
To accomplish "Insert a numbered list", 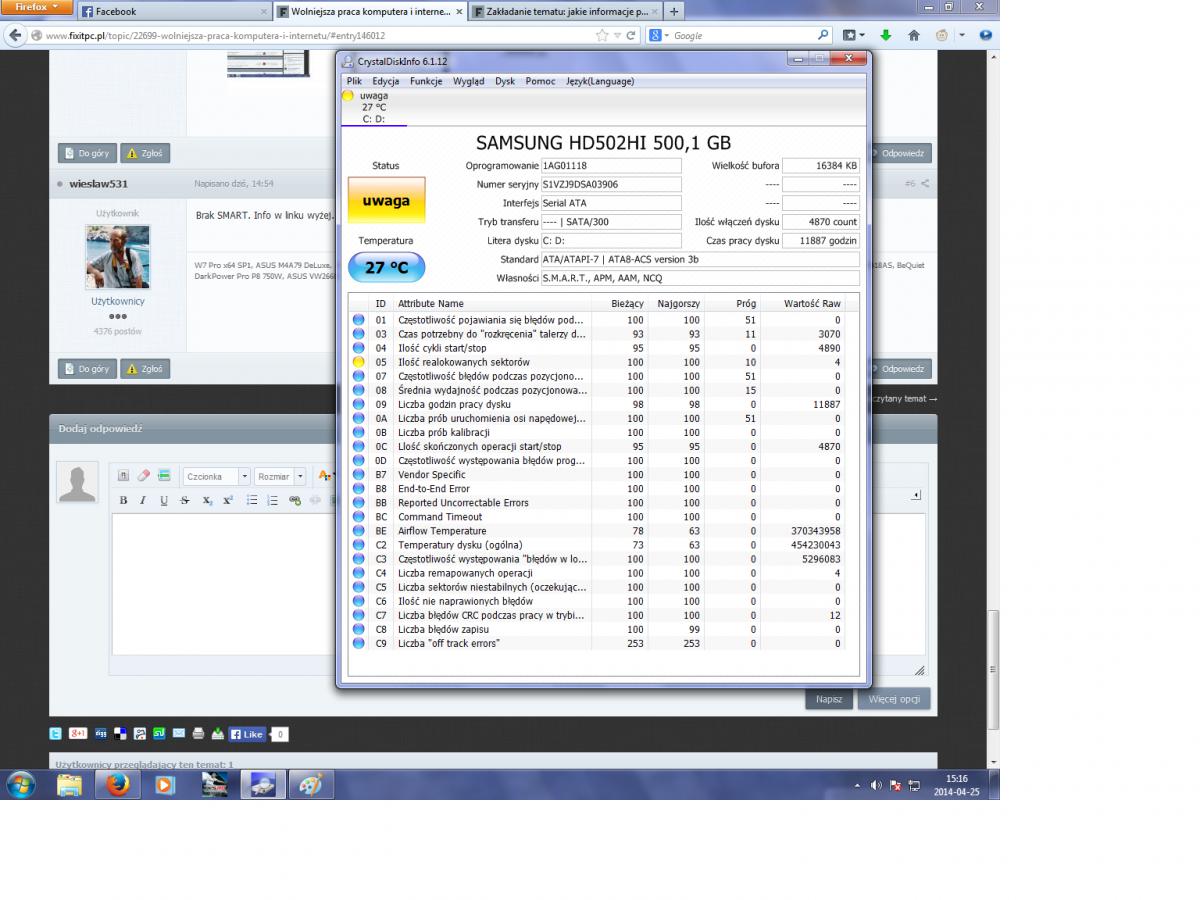I will tap(272, 500).
